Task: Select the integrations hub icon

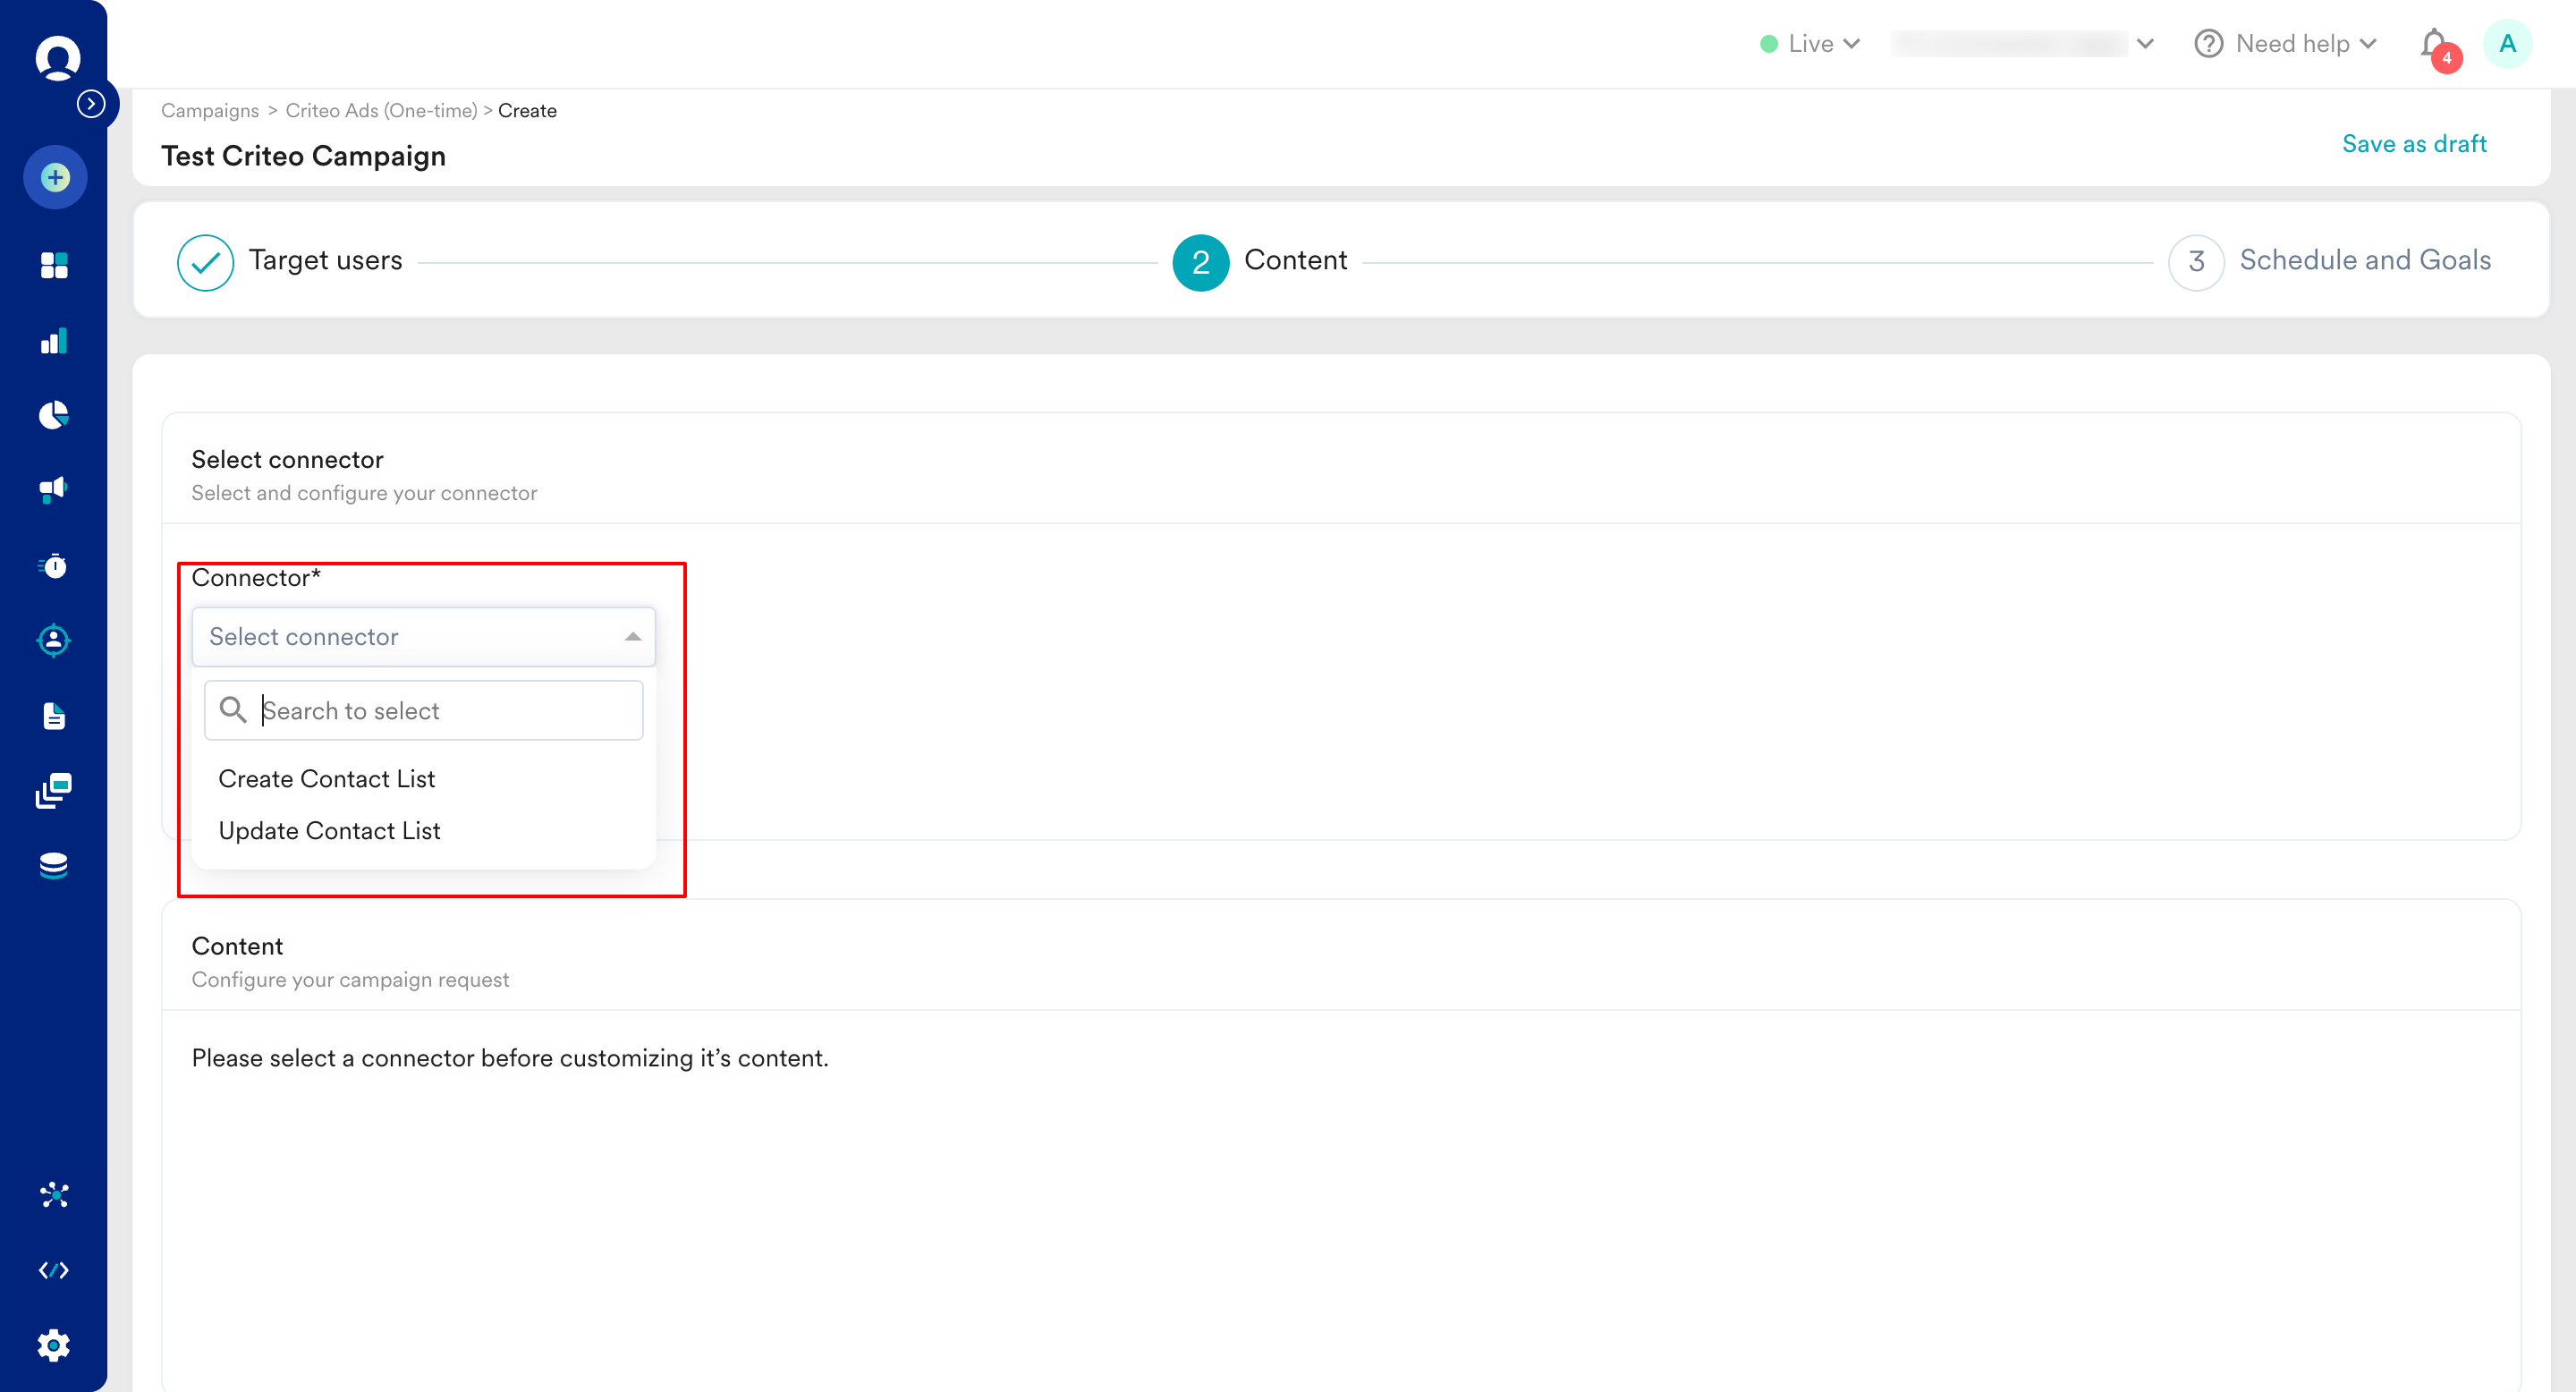Action: pyautogui.click(x=55, y=1193)
